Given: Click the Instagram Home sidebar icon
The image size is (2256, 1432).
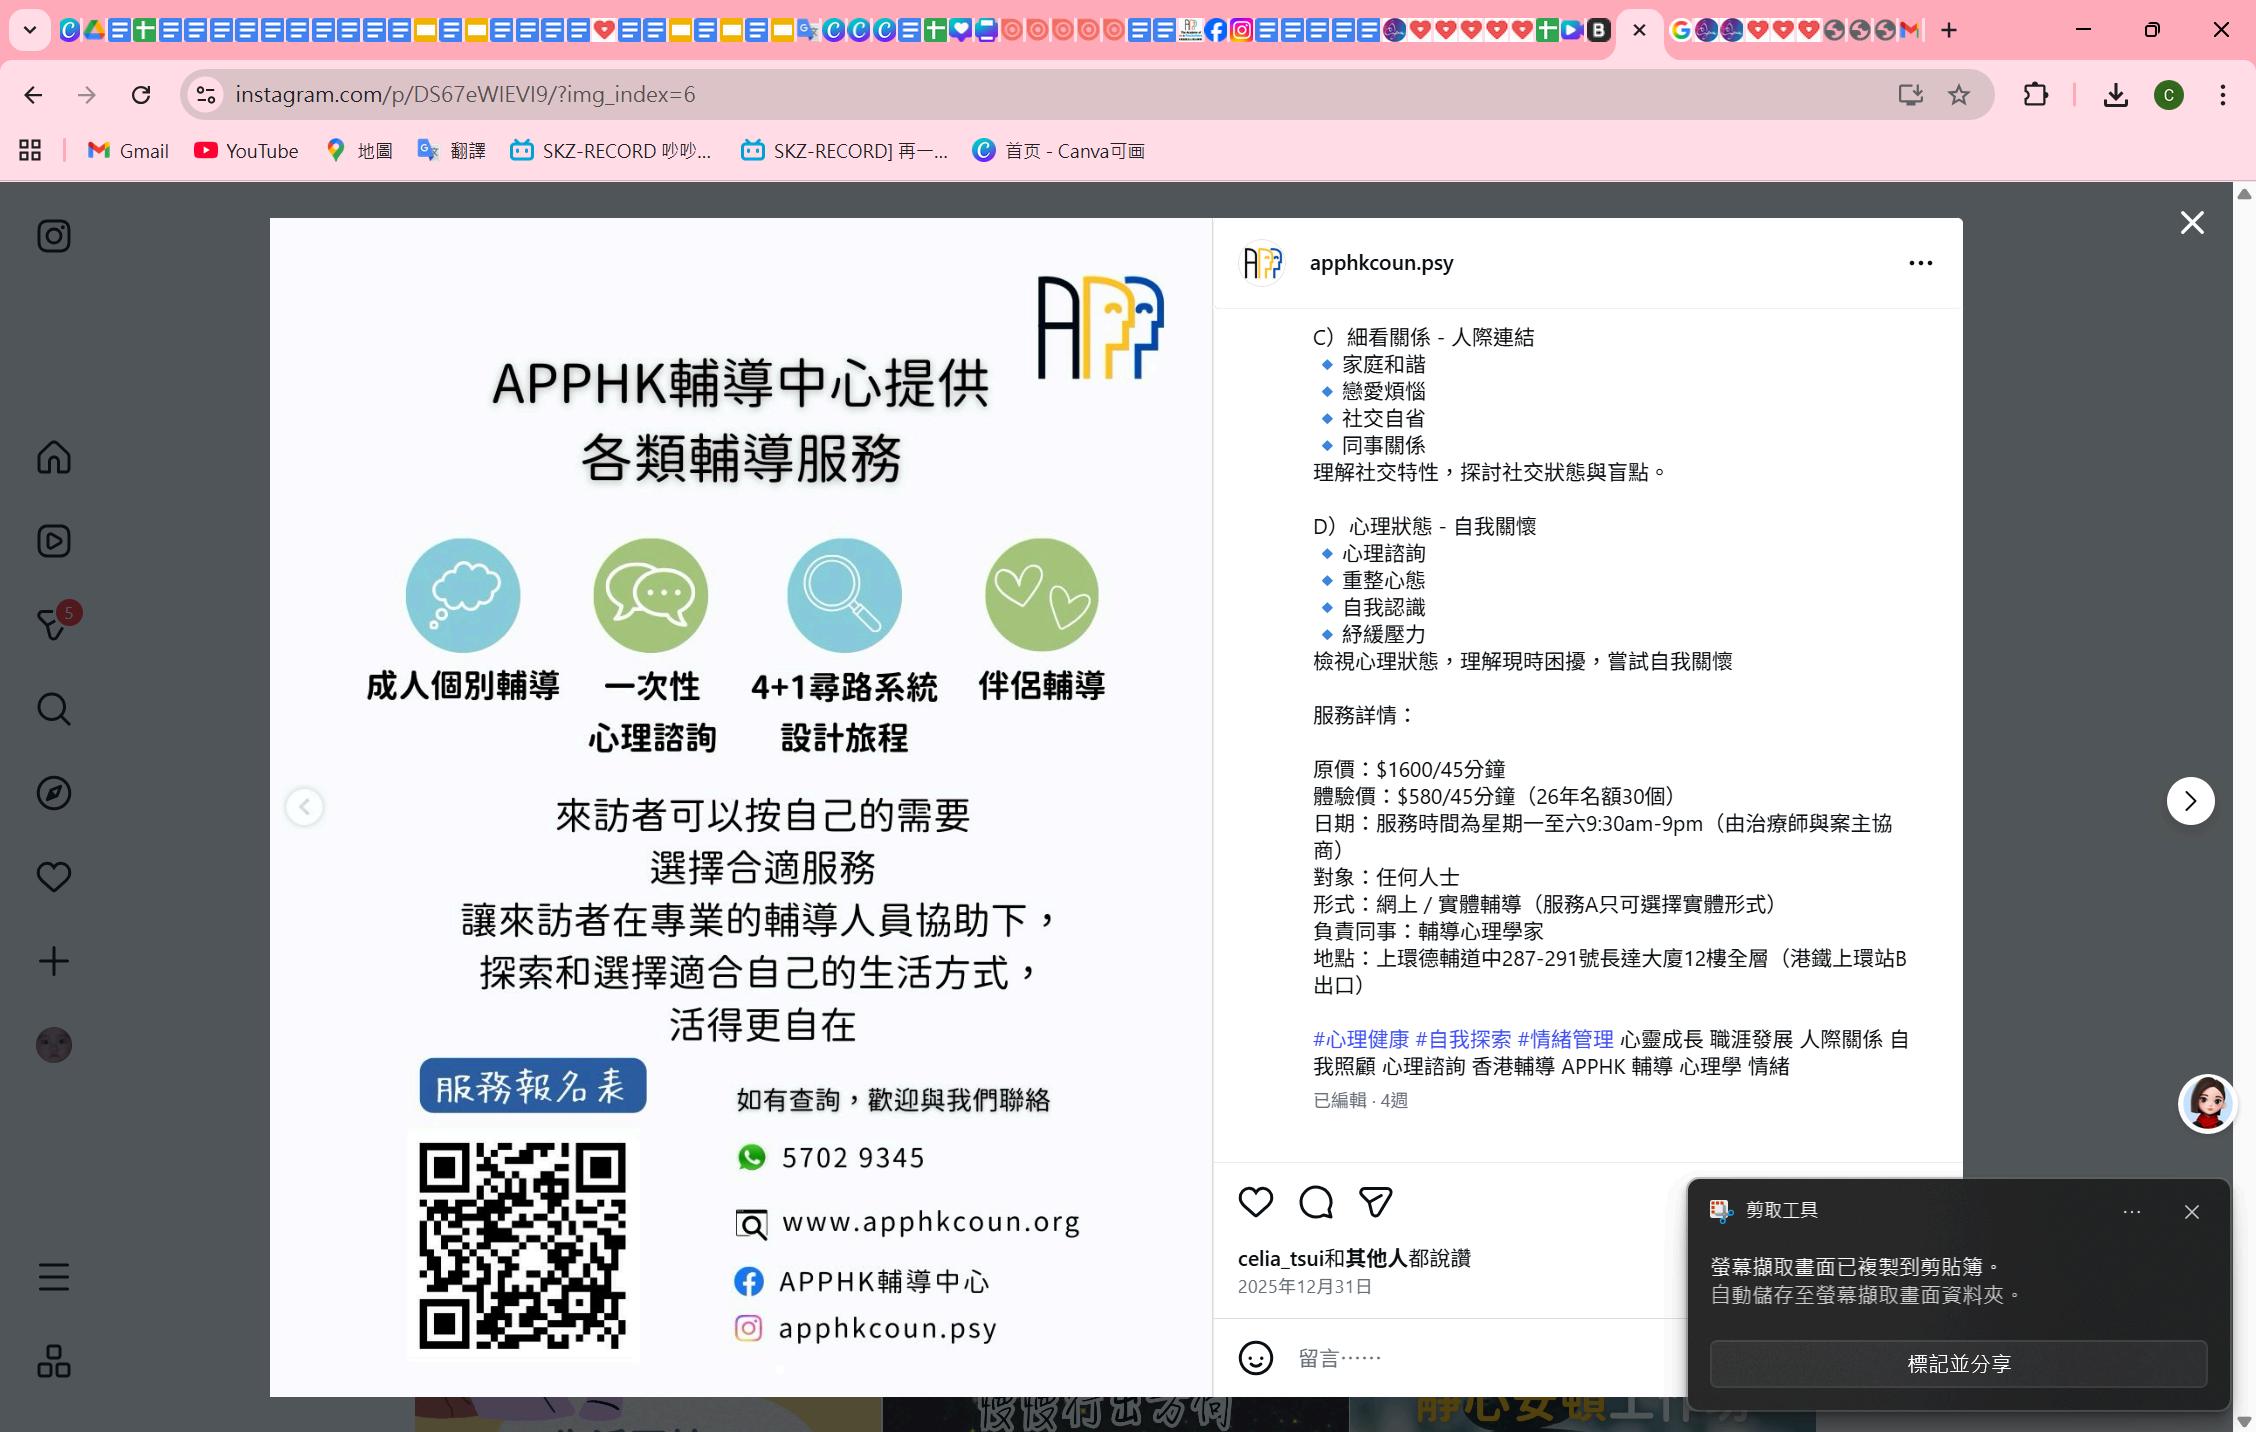Looking at the screenshot, I should coord(54,458).
